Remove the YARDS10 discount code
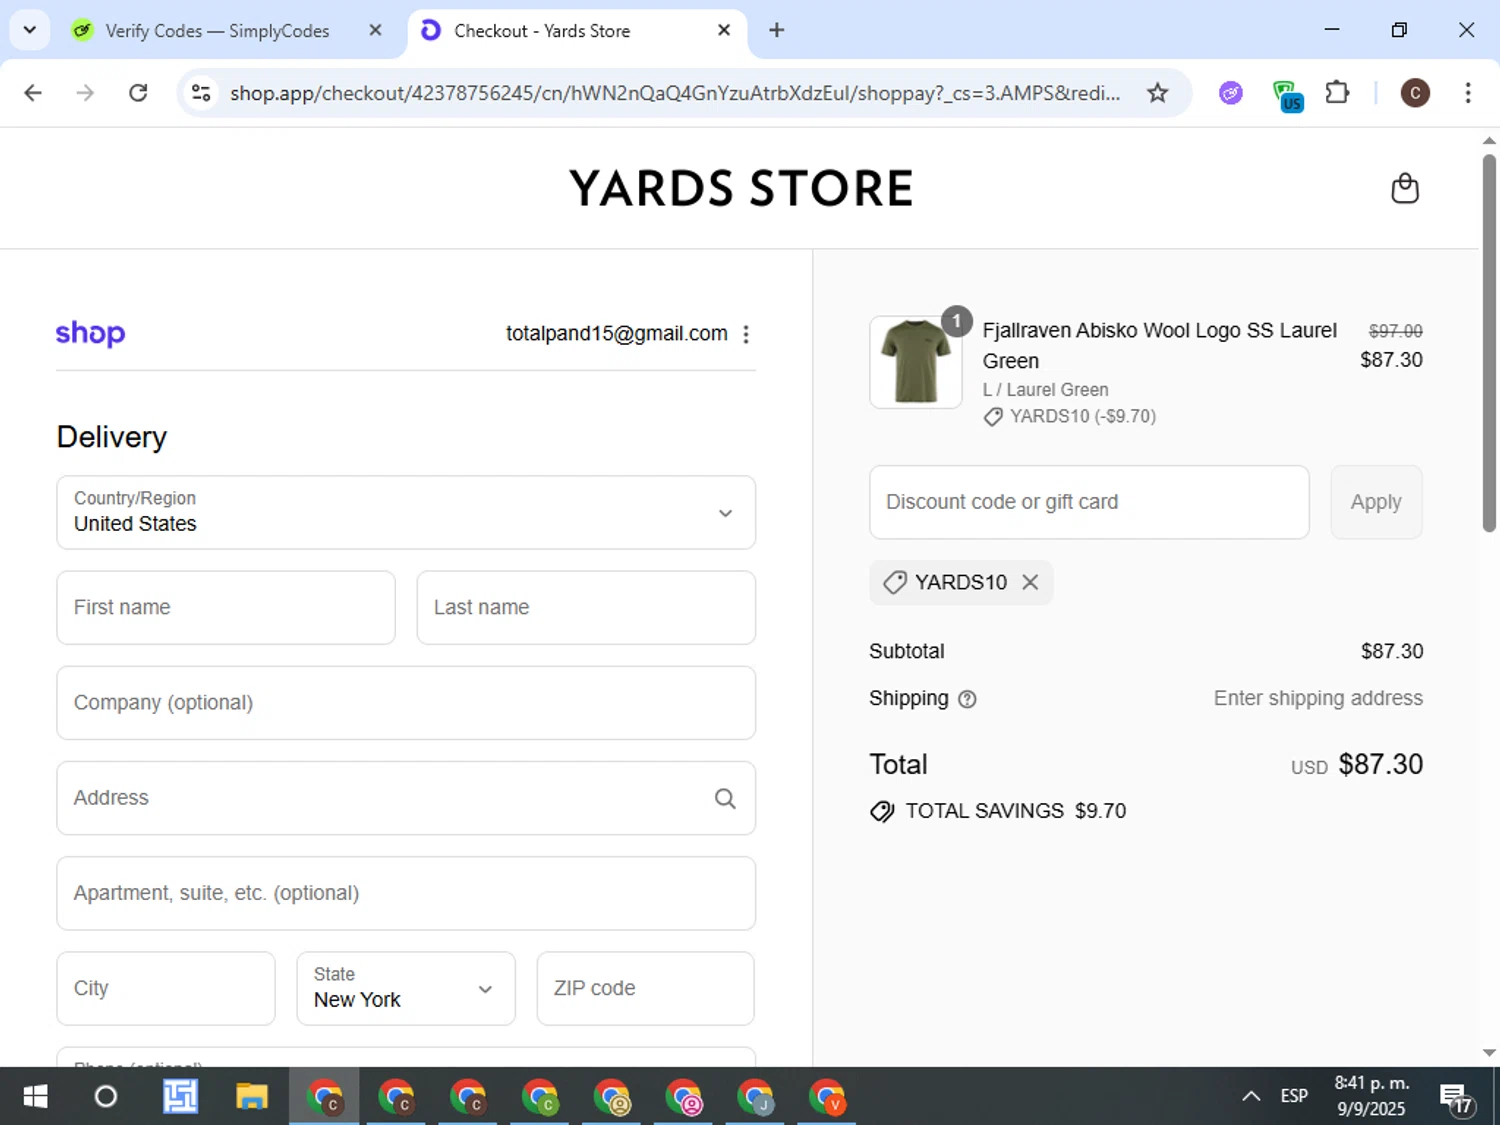This screenshot has height=1125, width=1500. click(1030, 582)
